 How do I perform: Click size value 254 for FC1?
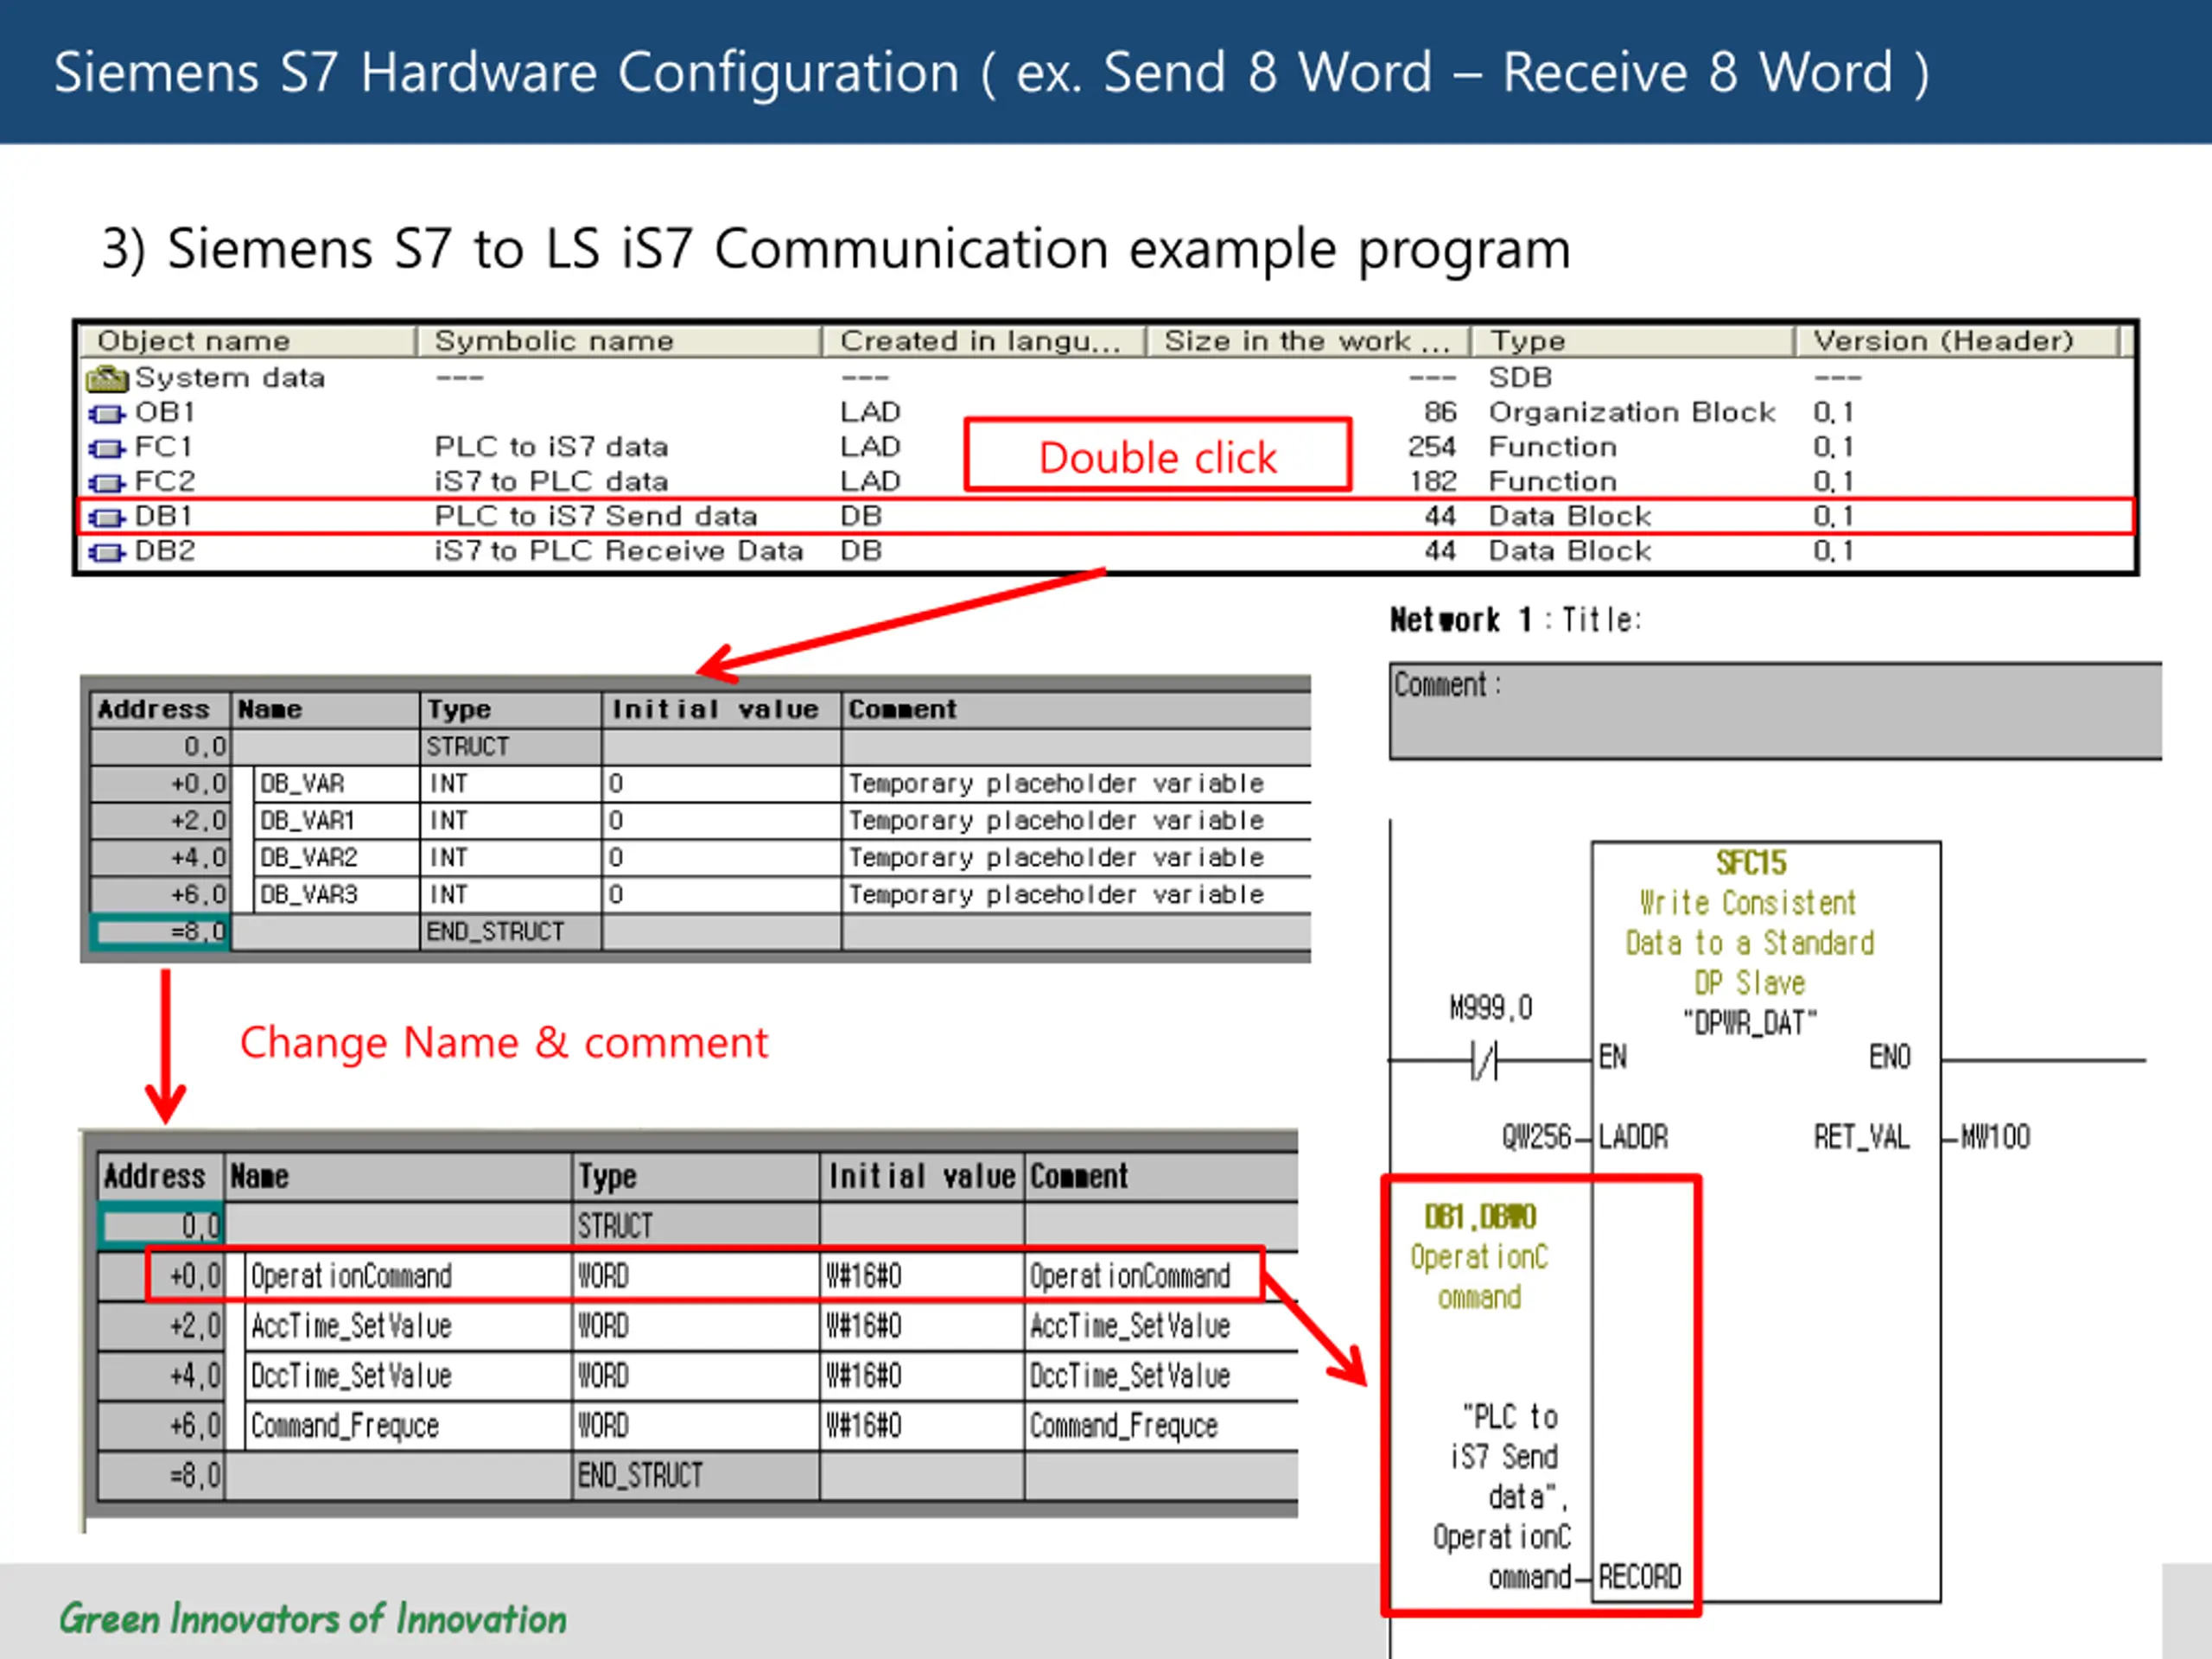click(x=1432, y=447)
